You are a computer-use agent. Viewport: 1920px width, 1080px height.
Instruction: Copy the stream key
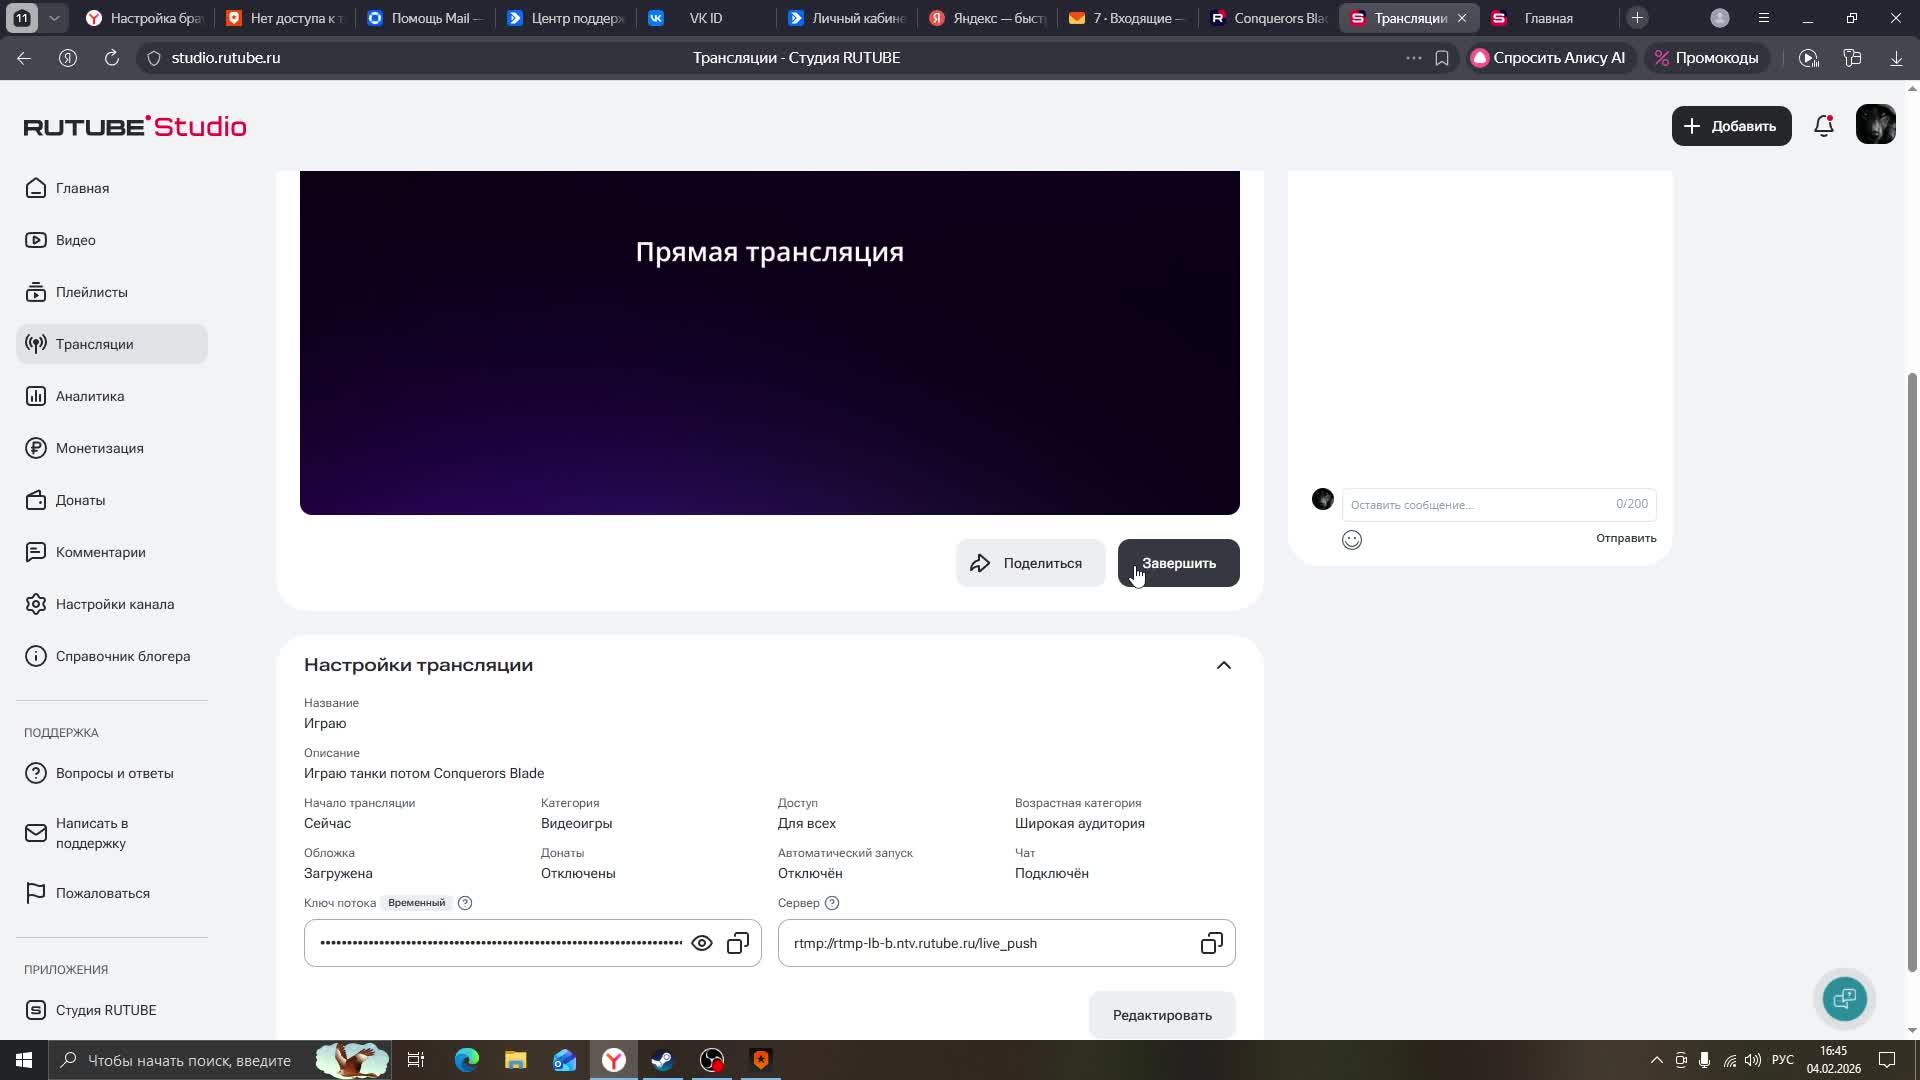coord(738,943)
